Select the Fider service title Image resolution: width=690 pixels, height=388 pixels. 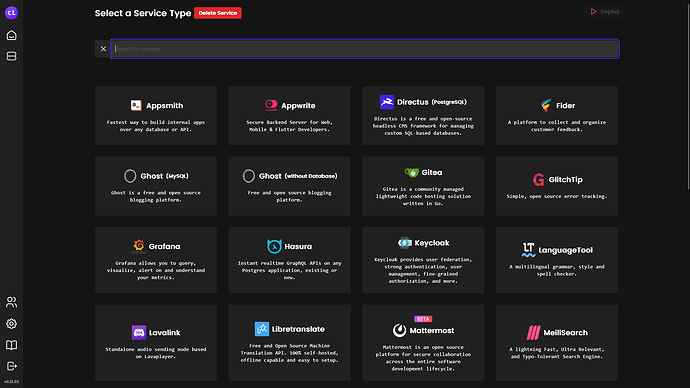tap(565, 106)
